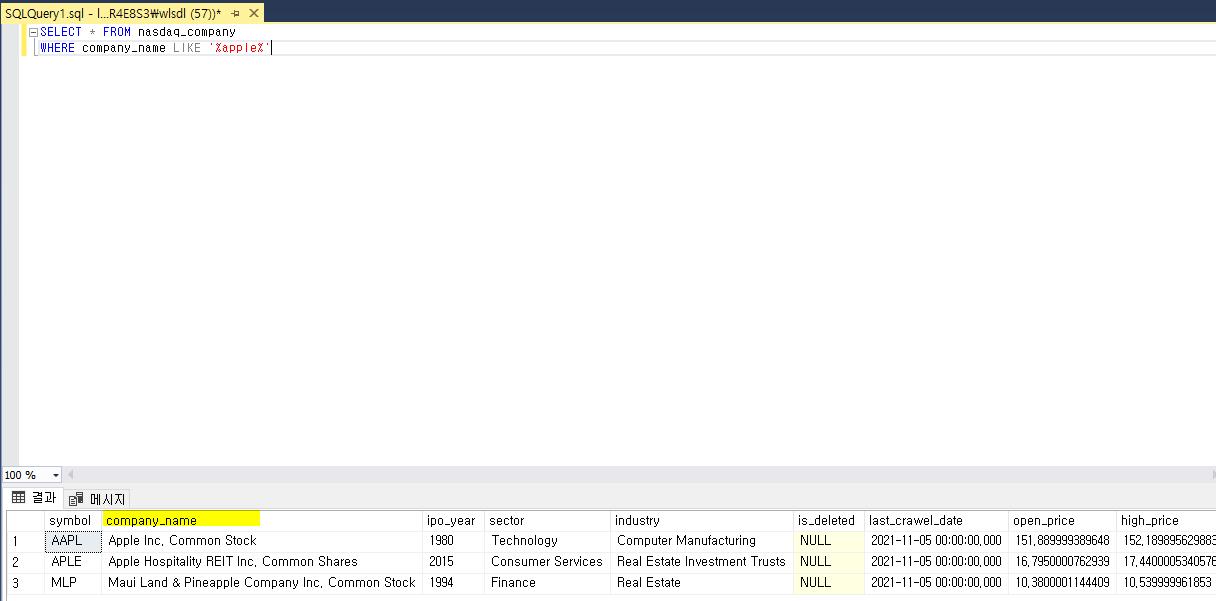Viewport: 1216px width, 601px height.
Task: Click the industry column header
Action: click(702, 520)
